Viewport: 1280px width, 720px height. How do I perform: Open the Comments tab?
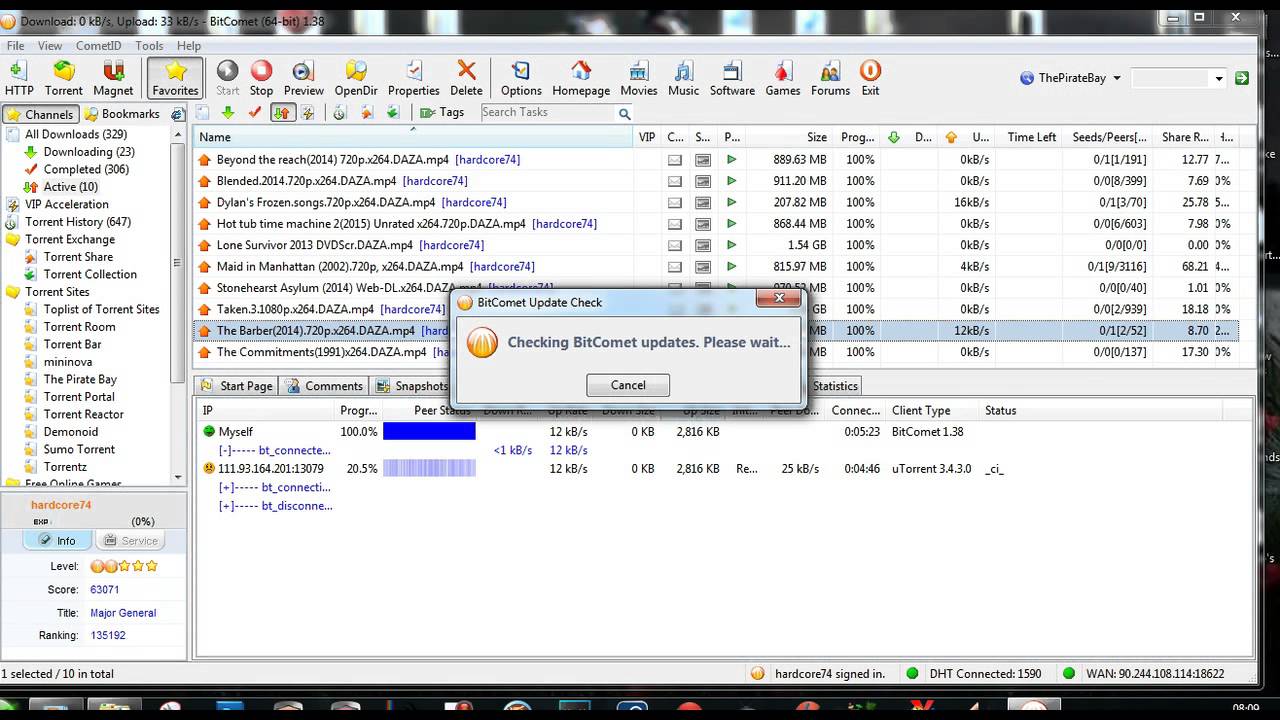pyautogui.click(x=324, y=386)
